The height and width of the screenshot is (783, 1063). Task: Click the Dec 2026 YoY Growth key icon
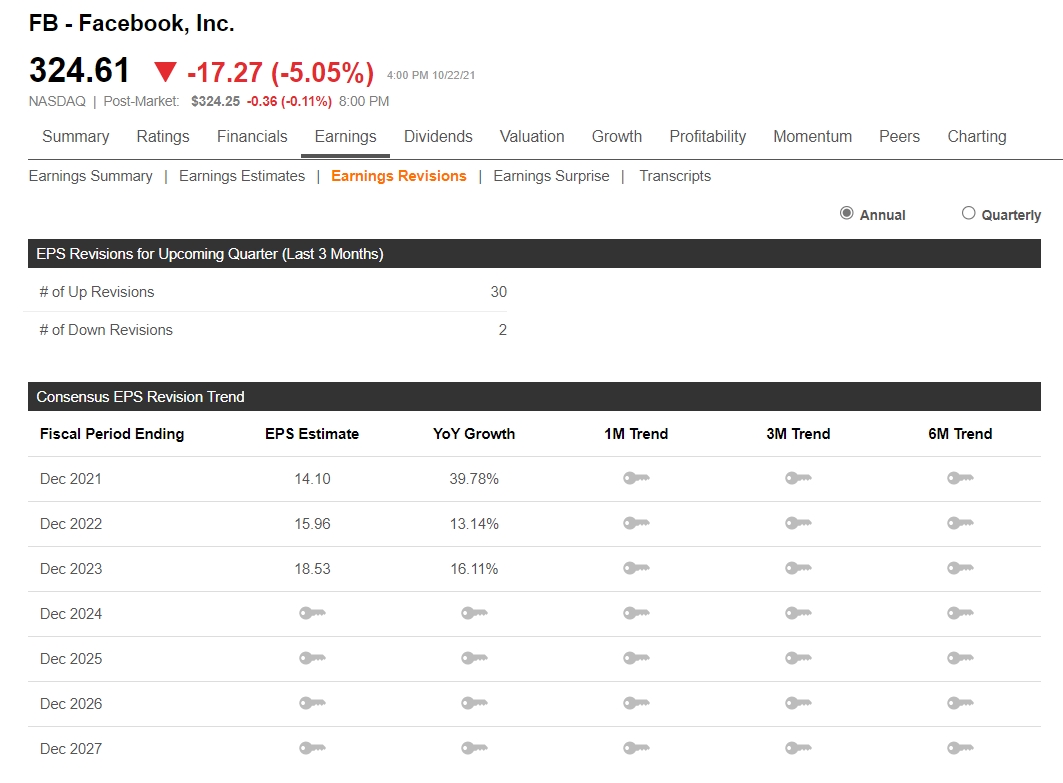(474, 703)
